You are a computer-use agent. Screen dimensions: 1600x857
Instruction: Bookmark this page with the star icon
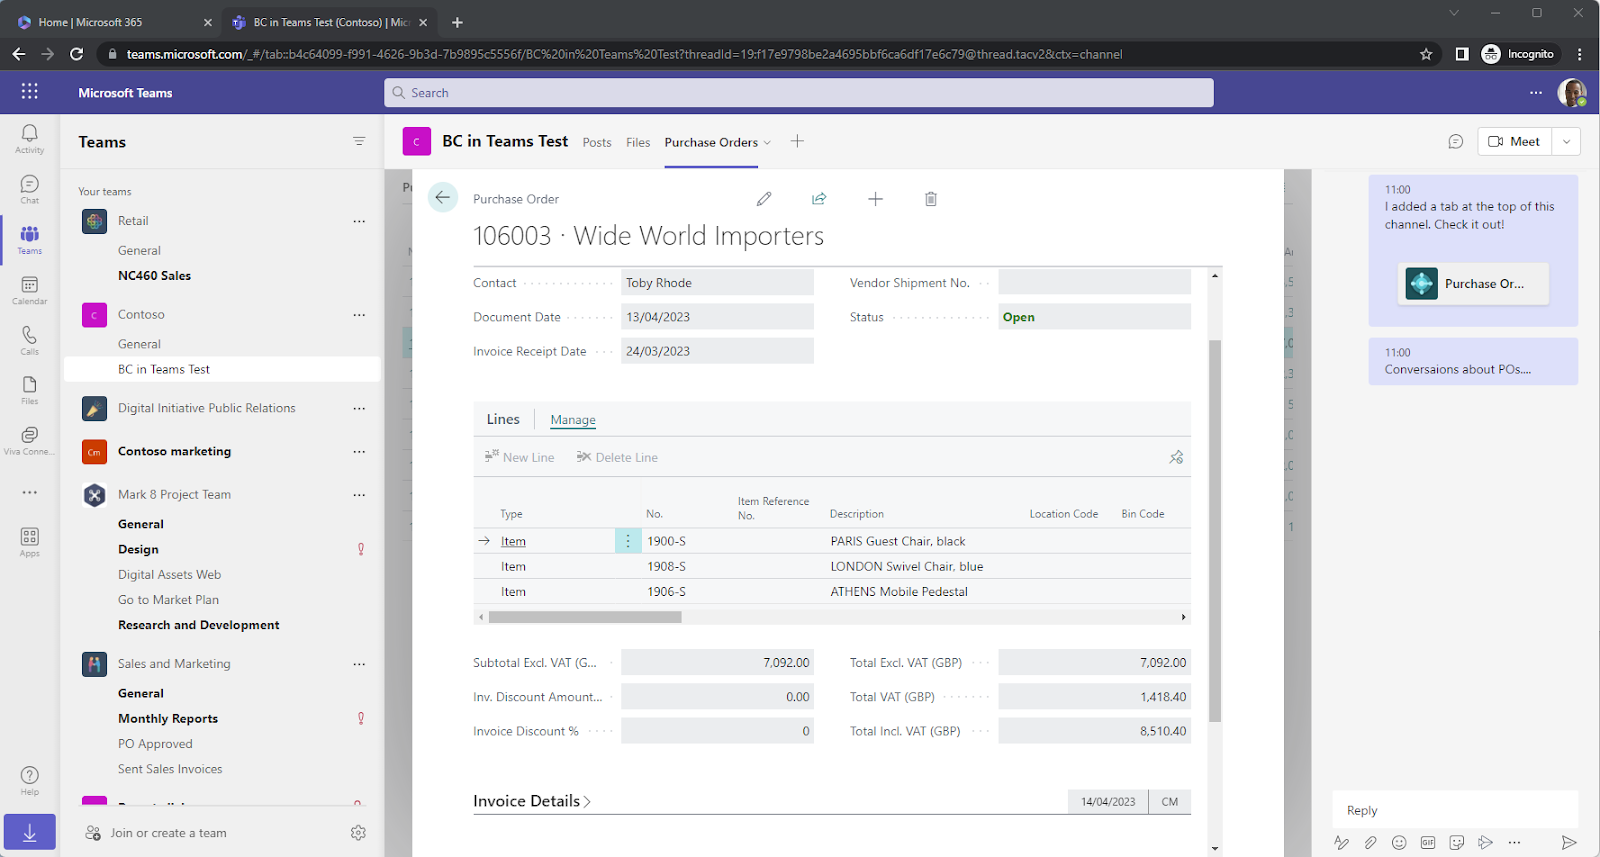[1426, 54]
